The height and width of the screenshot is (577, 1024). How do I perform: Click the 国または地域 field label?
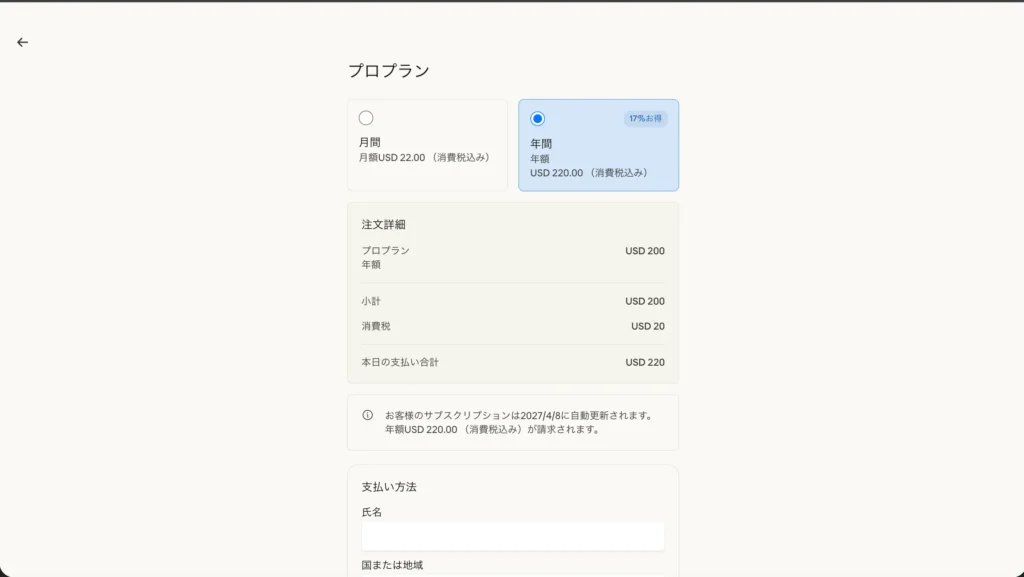(392, 565)
